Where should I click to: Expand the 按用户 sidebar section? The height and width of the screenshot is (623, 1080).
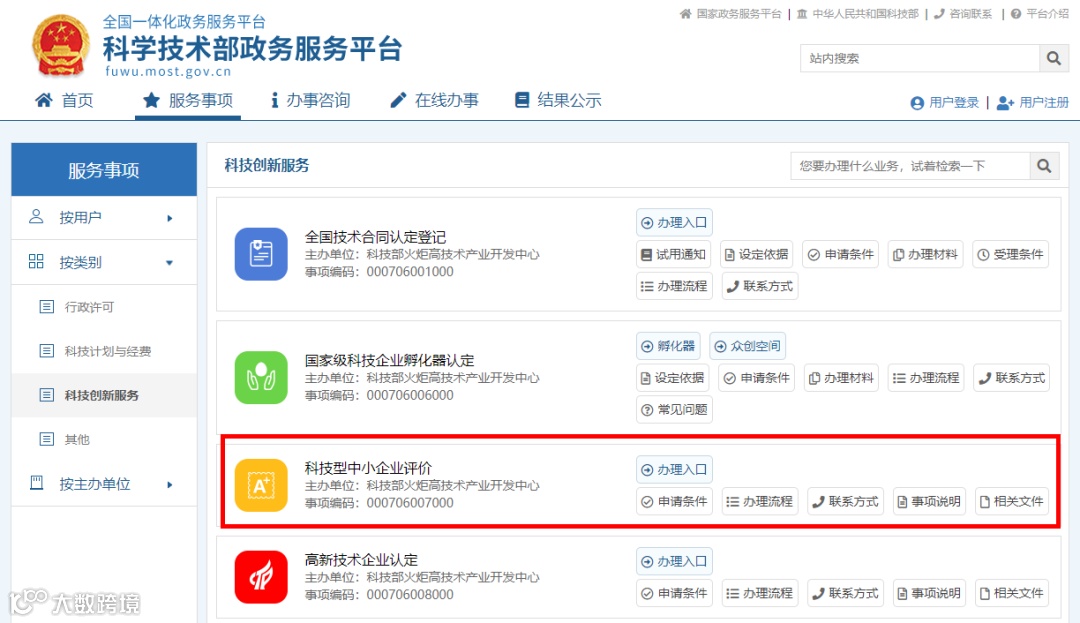104,218
